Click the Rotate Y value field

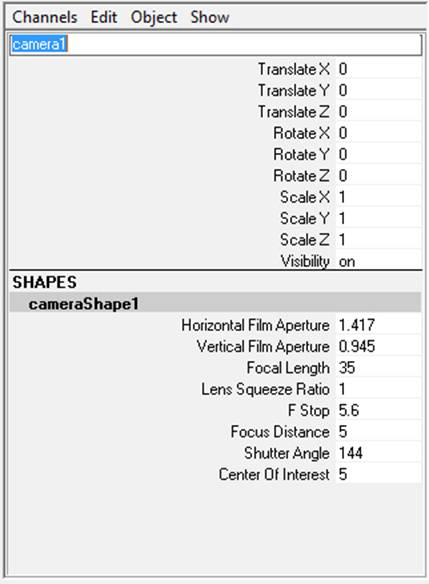tap(379, 154)
